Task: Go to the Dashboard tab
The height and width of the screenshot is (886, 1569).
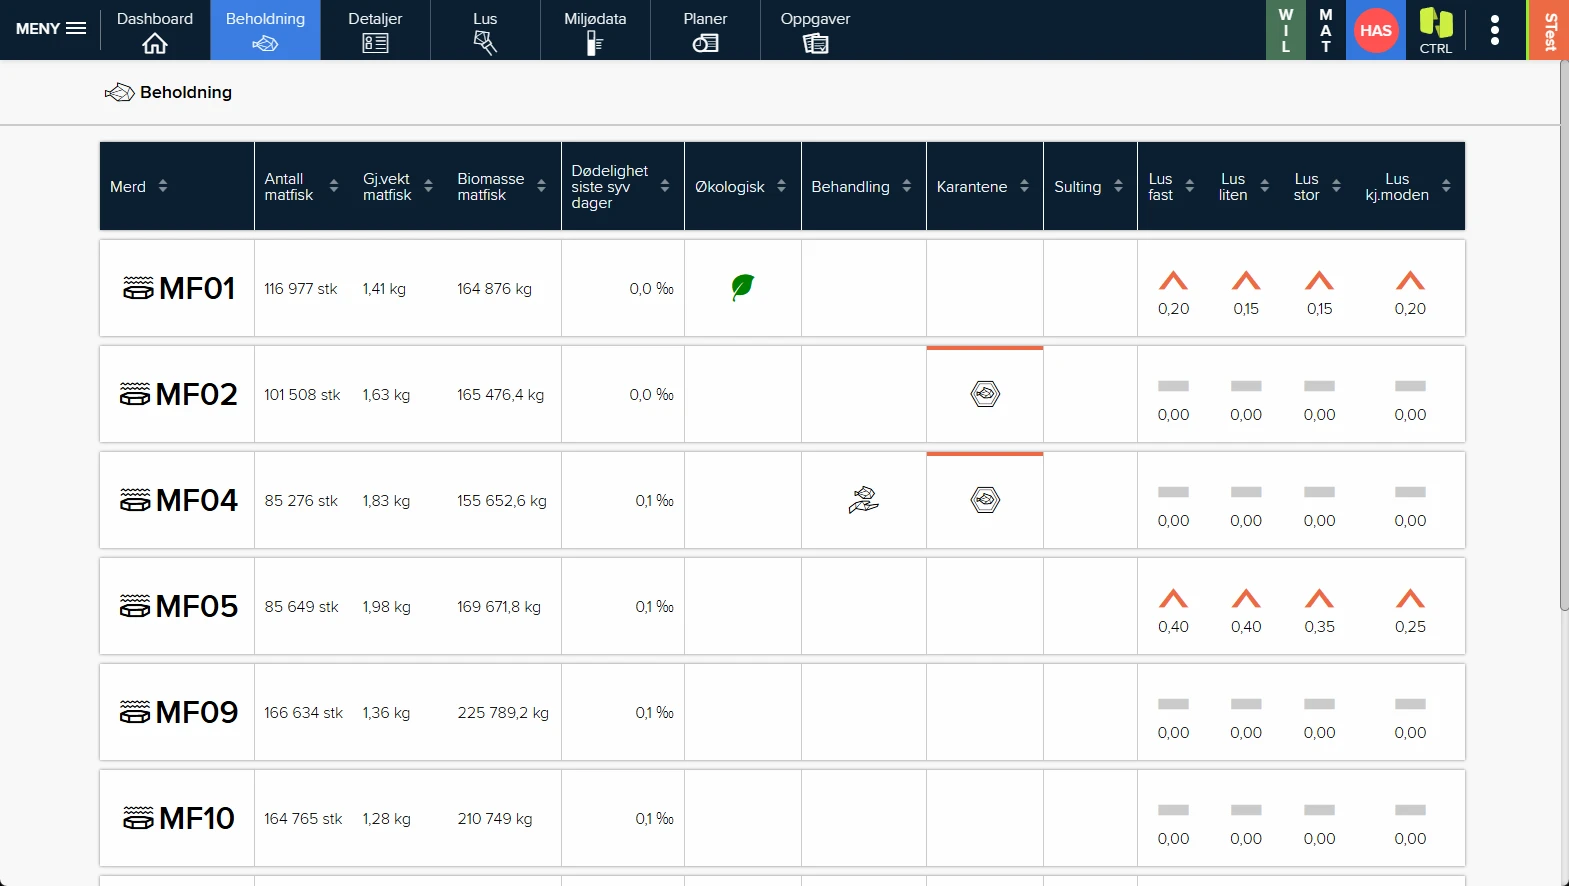Action: point(155,30)
